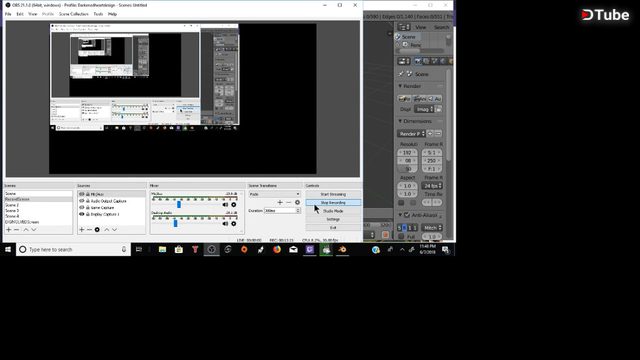This screenshot has height=360, width=640.
Task: Toggle the Anti-Aliasing checkbox in Blender
Action: pyautogui.click(x=407, y=215)
